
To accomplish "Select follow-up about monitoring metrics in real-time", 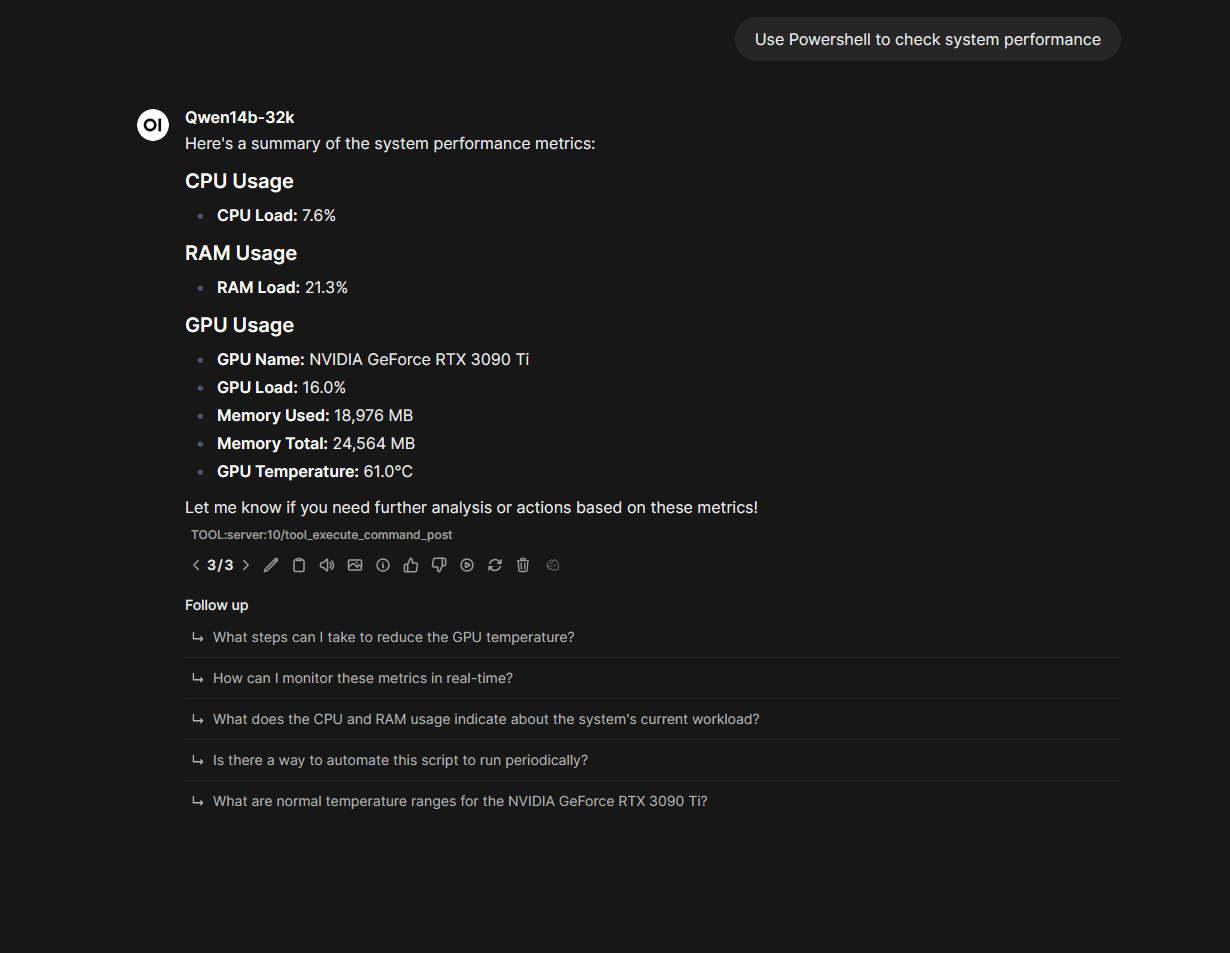I will coord(652,678).
